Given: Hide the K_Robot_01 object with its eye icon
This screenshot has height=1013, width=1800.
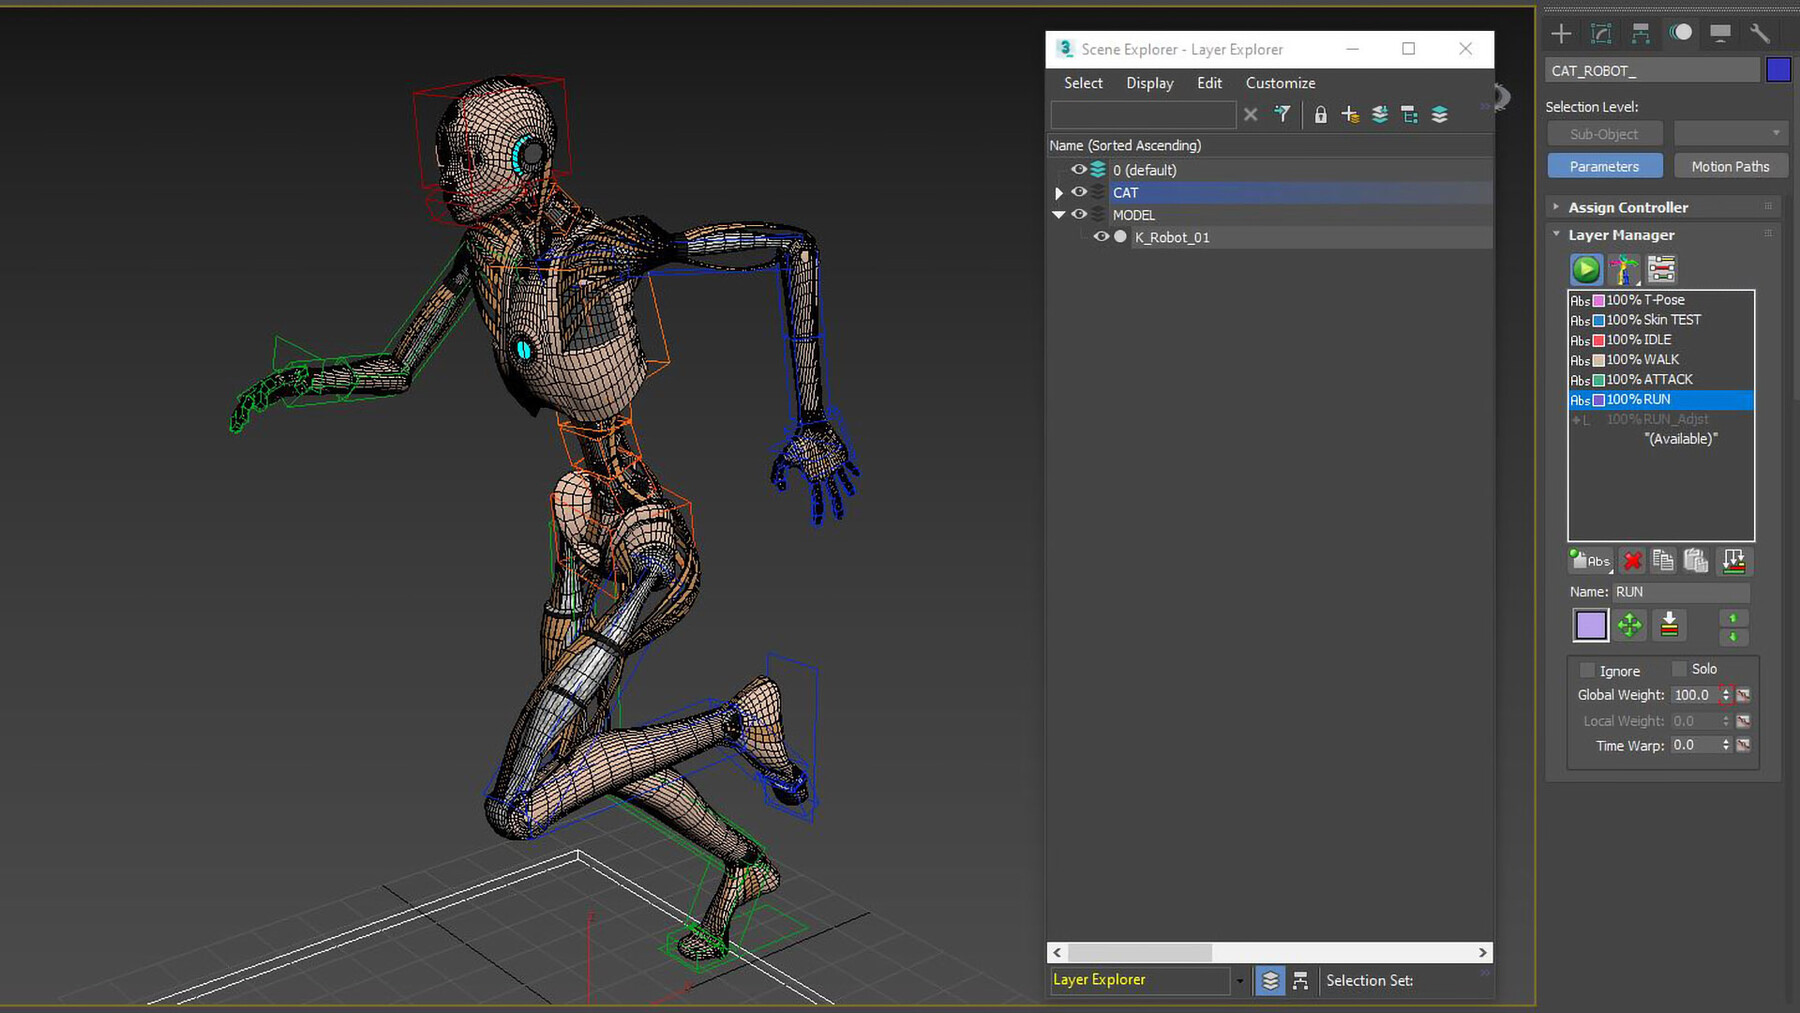Looking at the screenshot, I should pos(1101,237).
